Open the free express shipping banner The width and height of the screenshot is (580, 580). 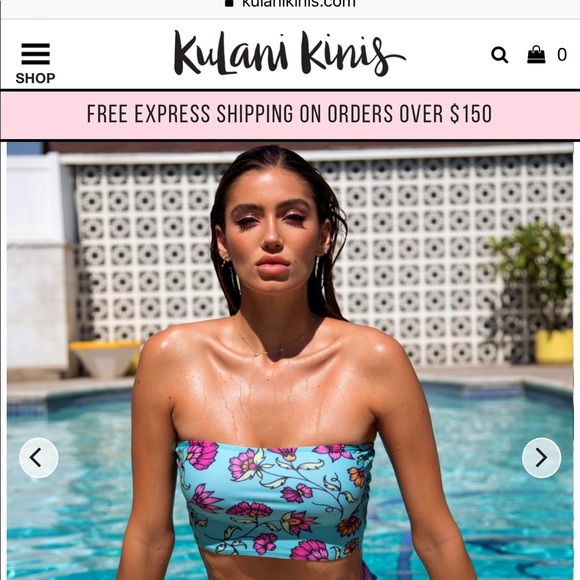[290, 114]
